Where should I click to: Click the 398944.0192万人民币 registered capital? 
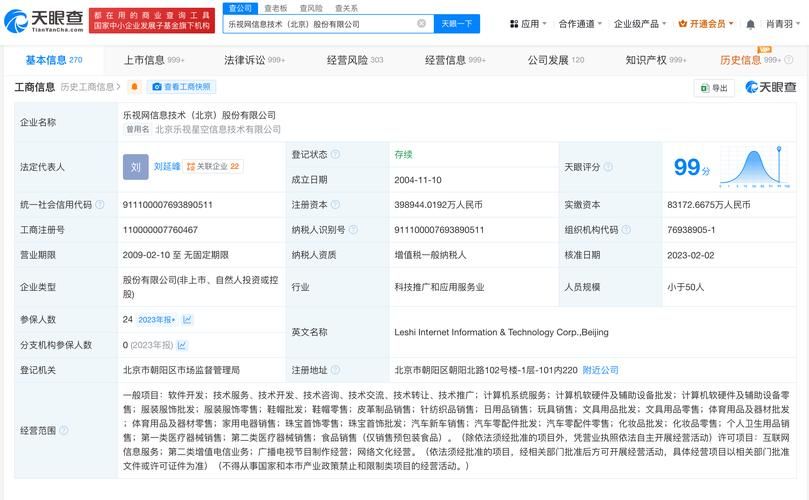pyautogui.click(x=438, y=204)
